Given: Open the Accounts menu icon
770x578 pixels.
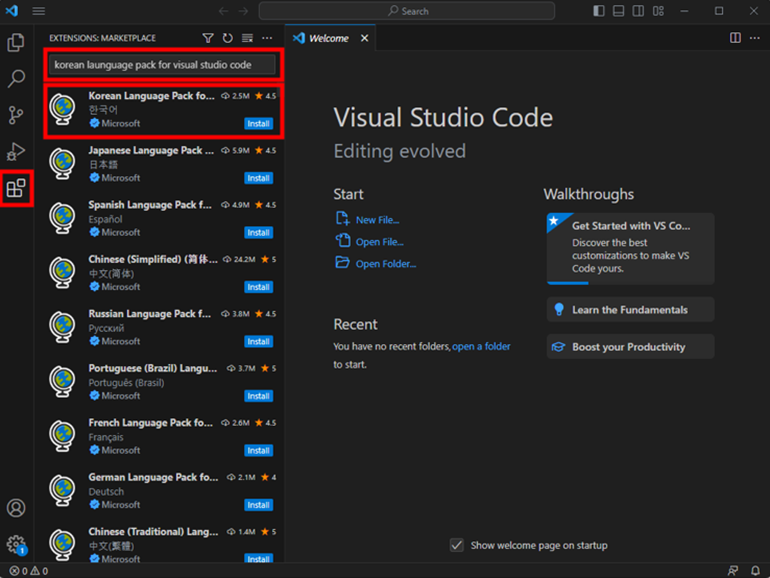Looking at the screenshot, I should (x=16, y=508).
